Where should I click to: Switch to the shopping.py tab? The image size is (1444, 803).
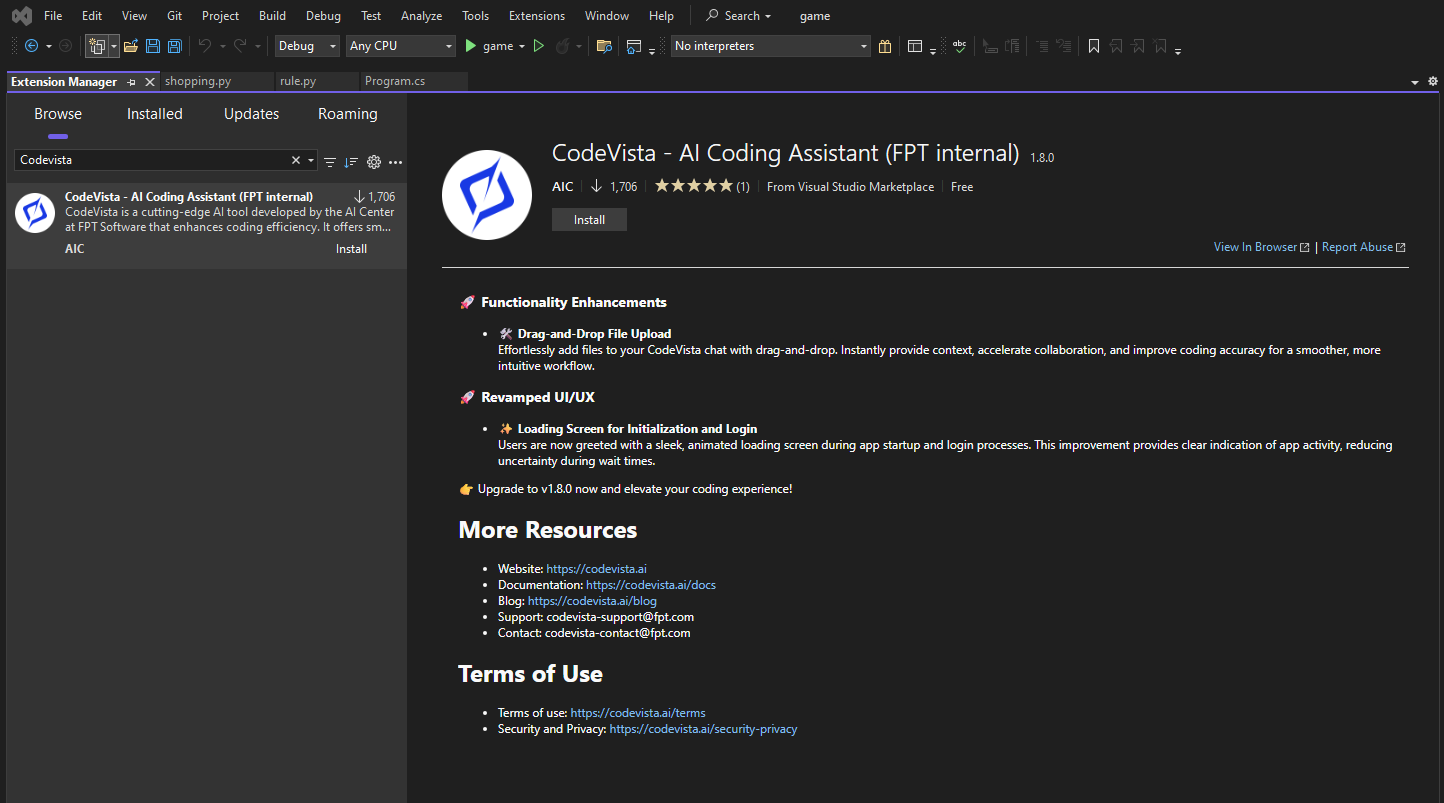(x=217, y=81)
